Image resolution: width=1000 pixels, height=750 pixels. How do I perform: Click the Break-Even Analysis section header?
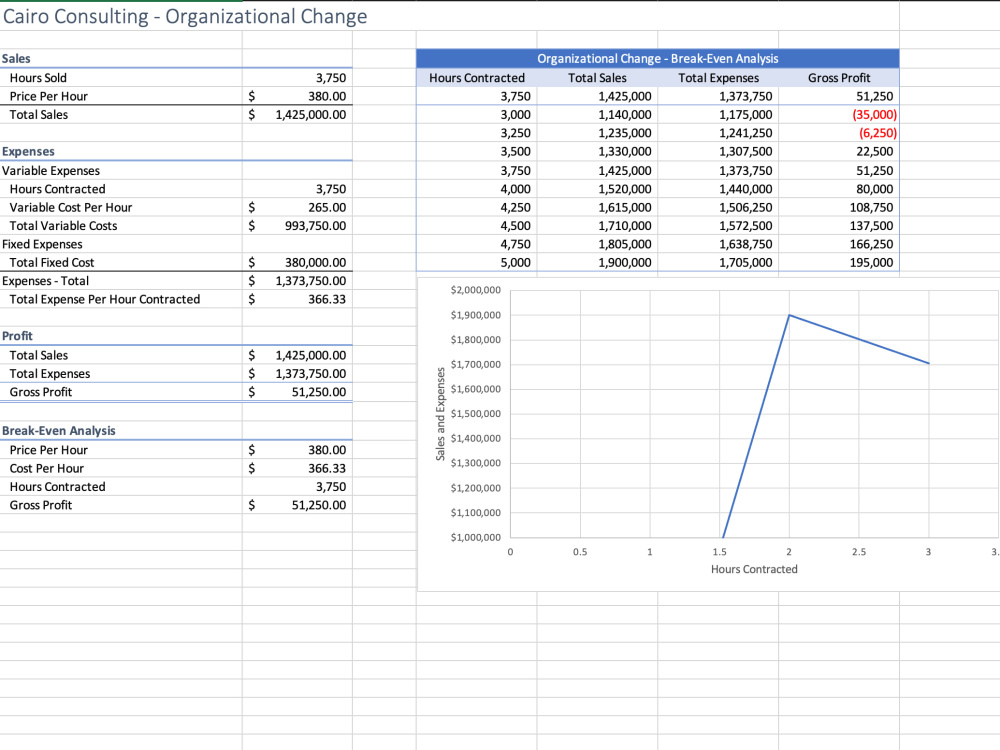point(59,431)
